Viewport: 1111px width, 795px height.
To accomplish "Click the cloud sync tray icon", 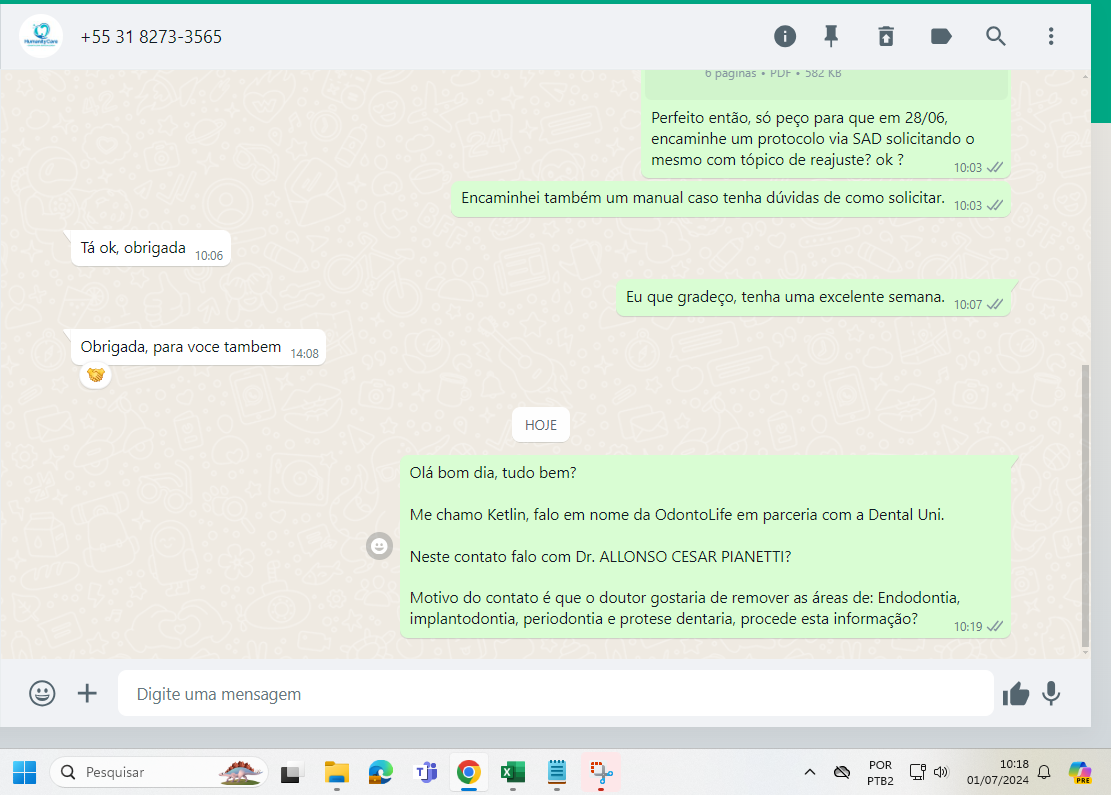I will click(x=842, y=772).
